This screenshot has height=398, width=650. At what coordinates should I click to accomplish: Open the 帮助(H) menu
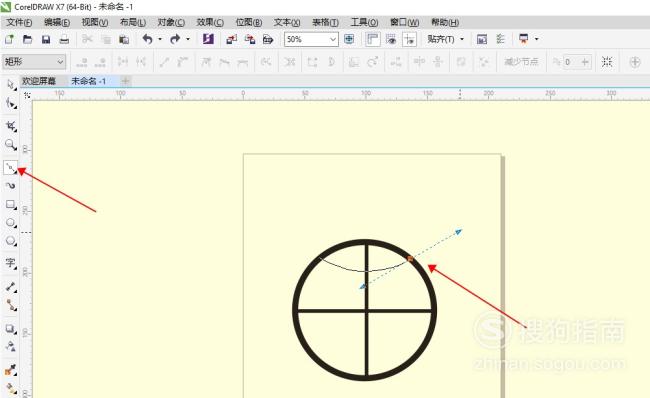(x=445, y=22)
